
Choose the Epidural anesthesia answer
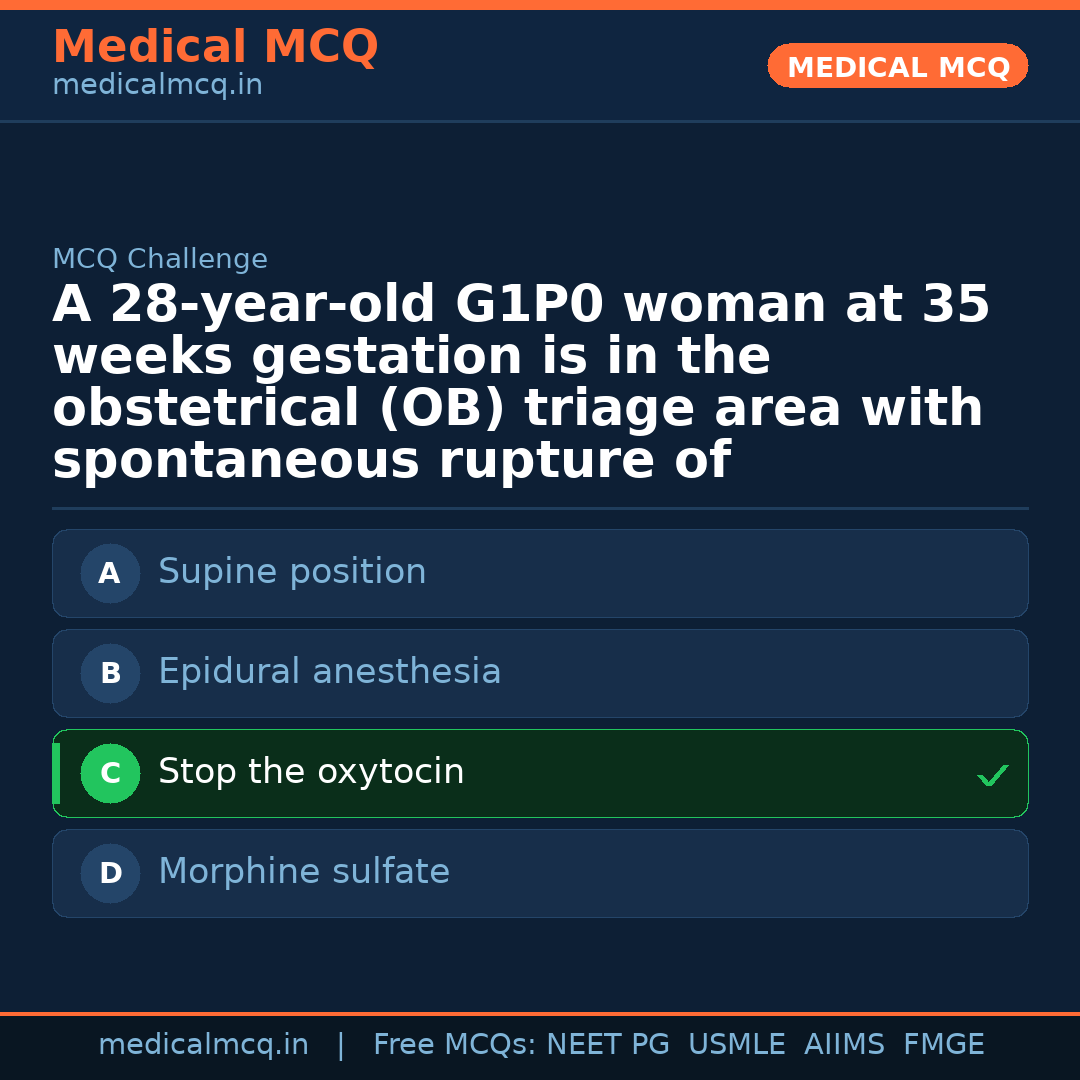pos(329,672)
